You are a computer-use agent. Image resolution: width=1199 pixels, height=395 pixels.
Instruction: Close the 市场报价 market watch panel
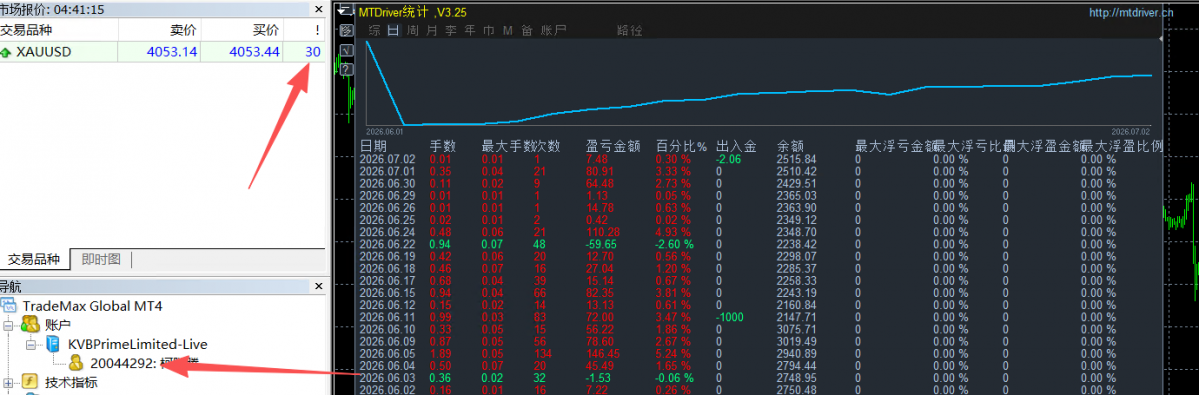318,10
